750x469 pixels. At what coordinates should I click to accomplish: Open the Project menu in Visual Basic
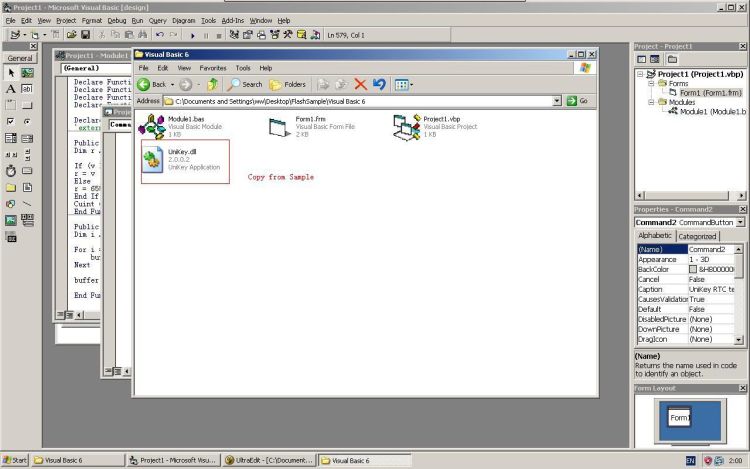point(66,21)
